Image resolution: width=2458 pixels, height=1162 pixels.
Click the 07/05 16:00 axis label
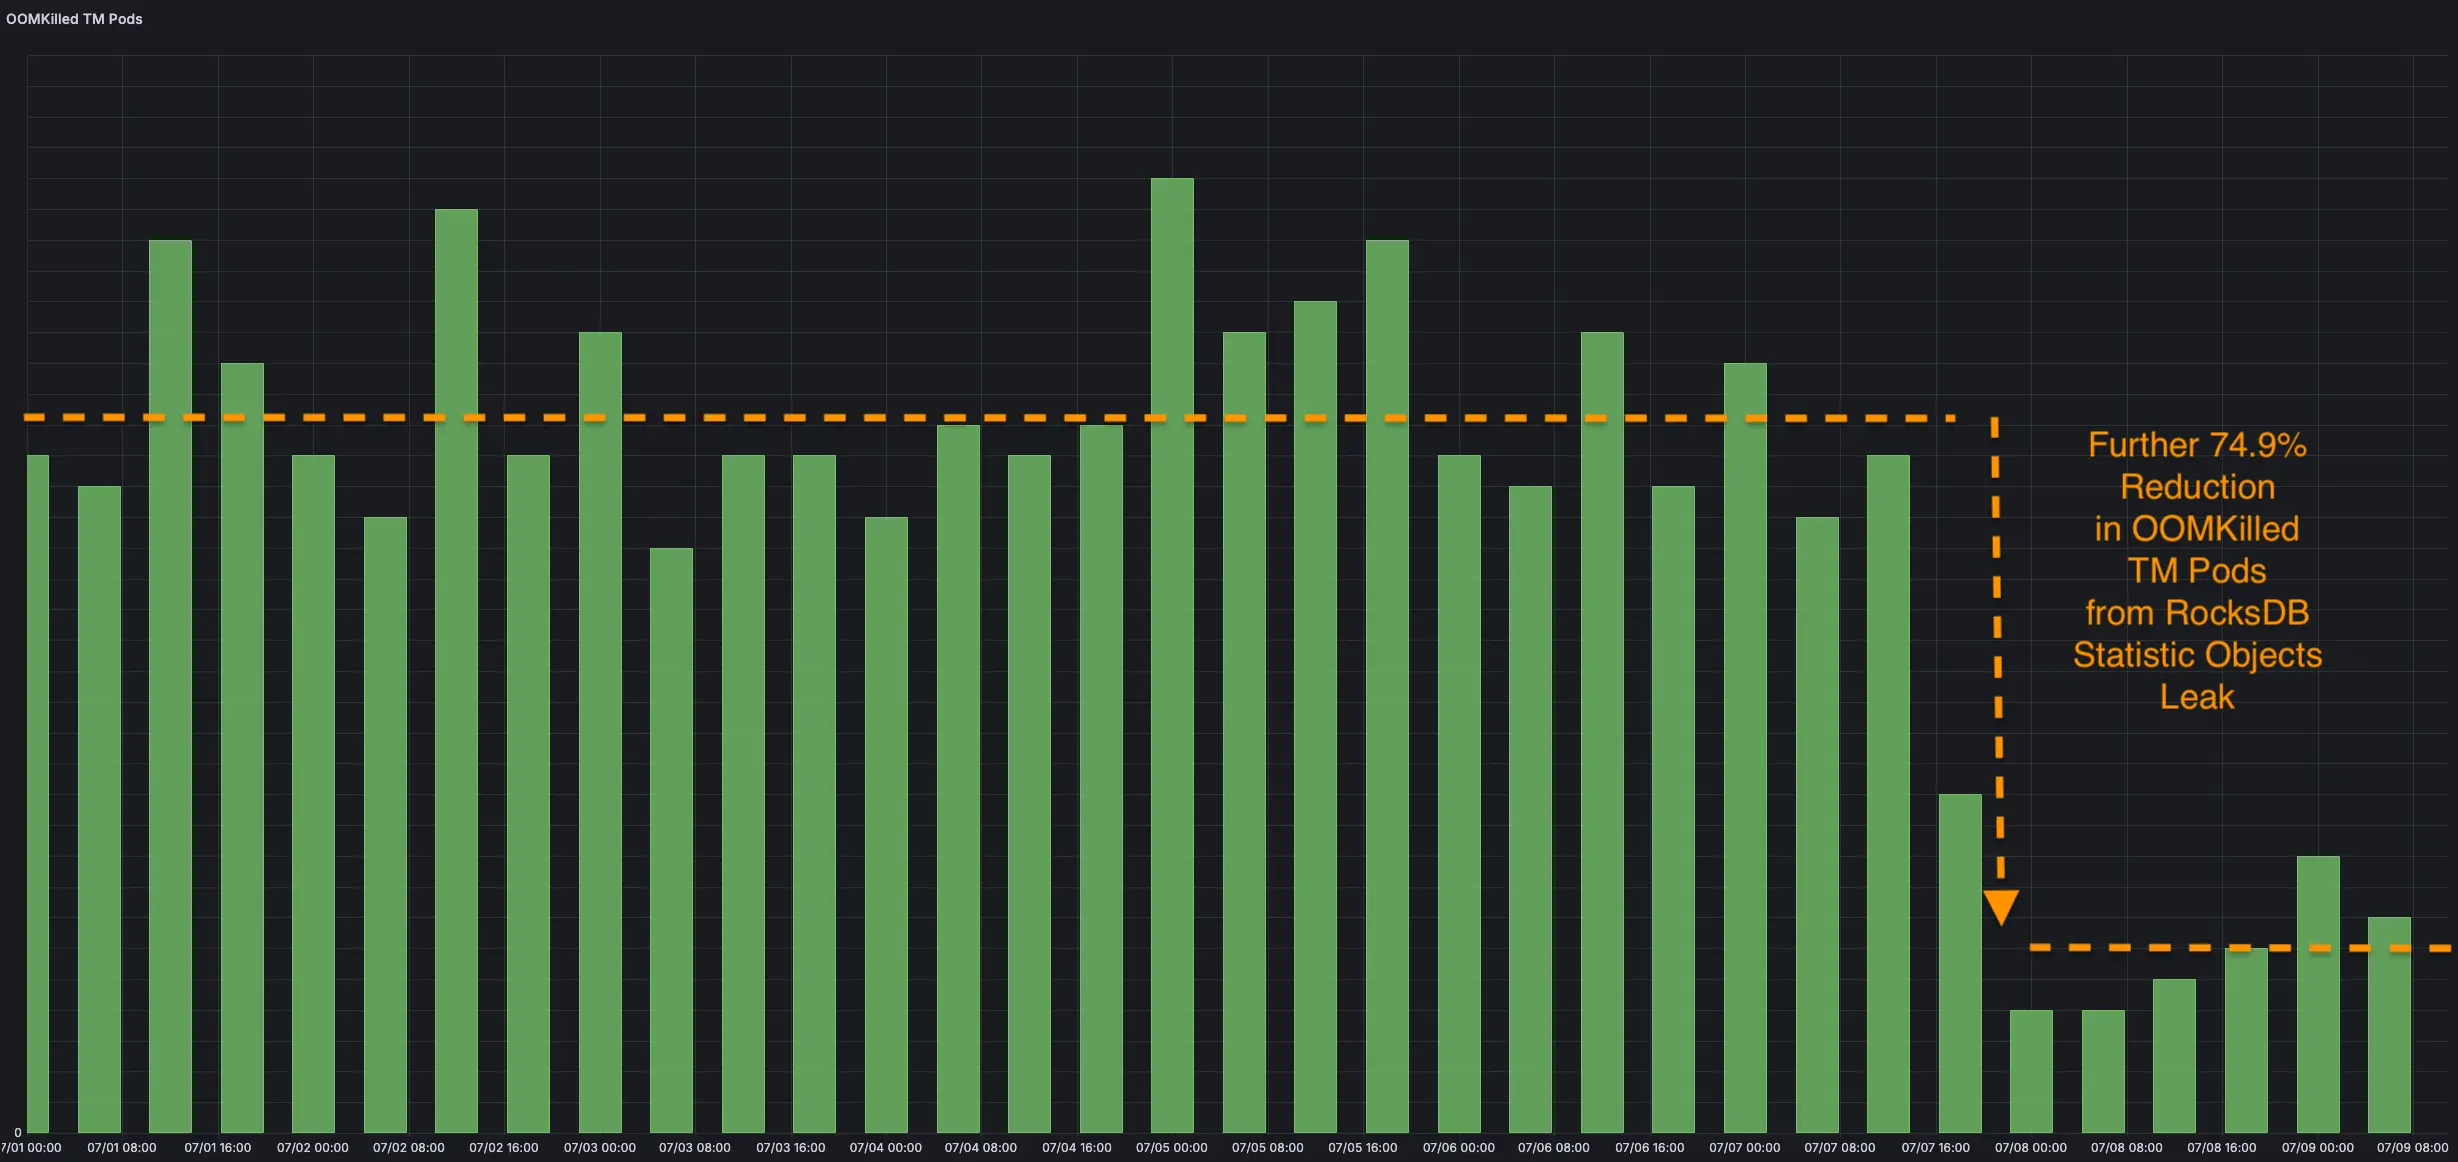click(1363, 1148)
